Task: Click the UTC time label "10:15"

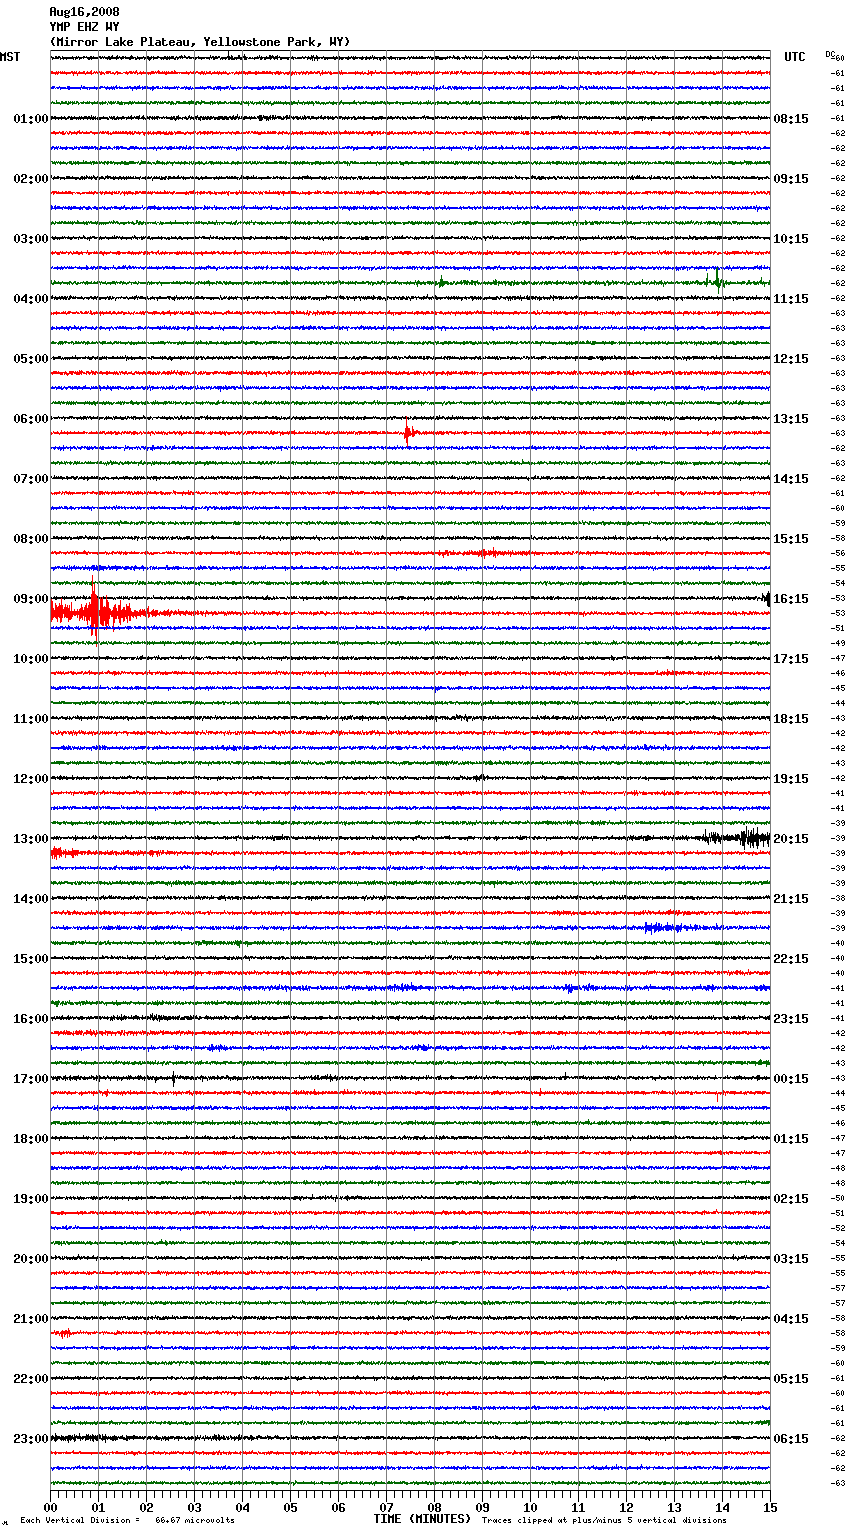Action: click(791, 239)
